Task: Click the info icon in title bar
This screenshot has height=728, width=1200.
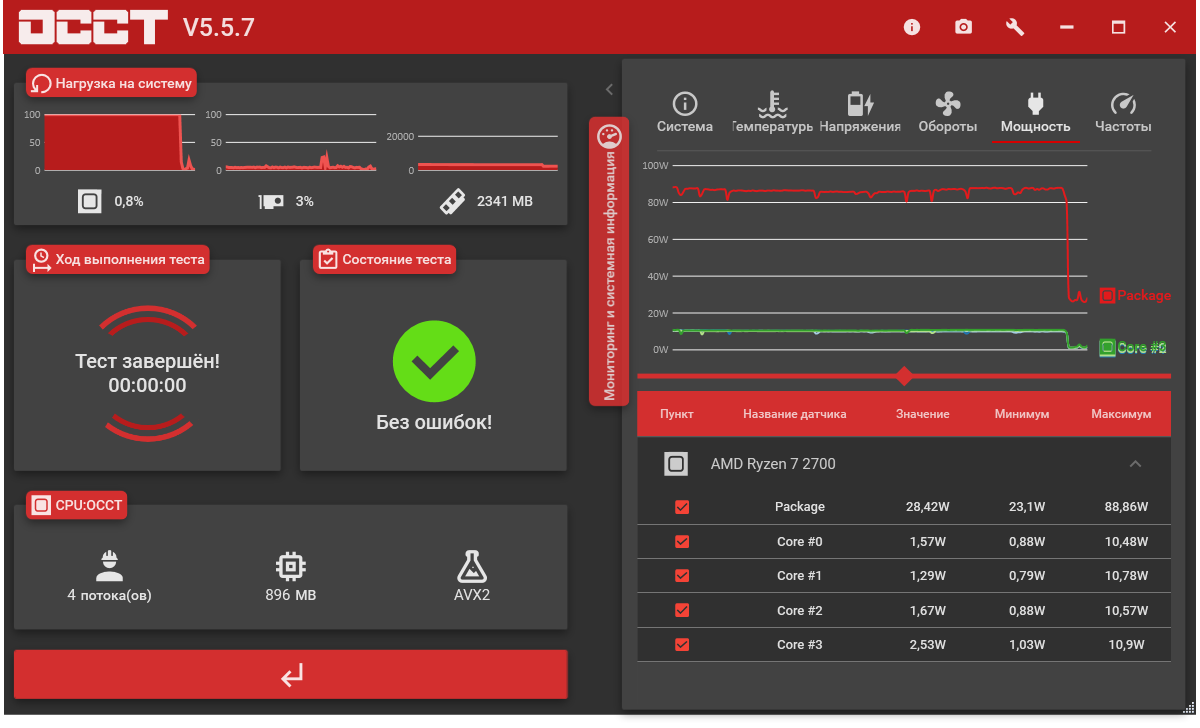Action: tap(911, 27)
